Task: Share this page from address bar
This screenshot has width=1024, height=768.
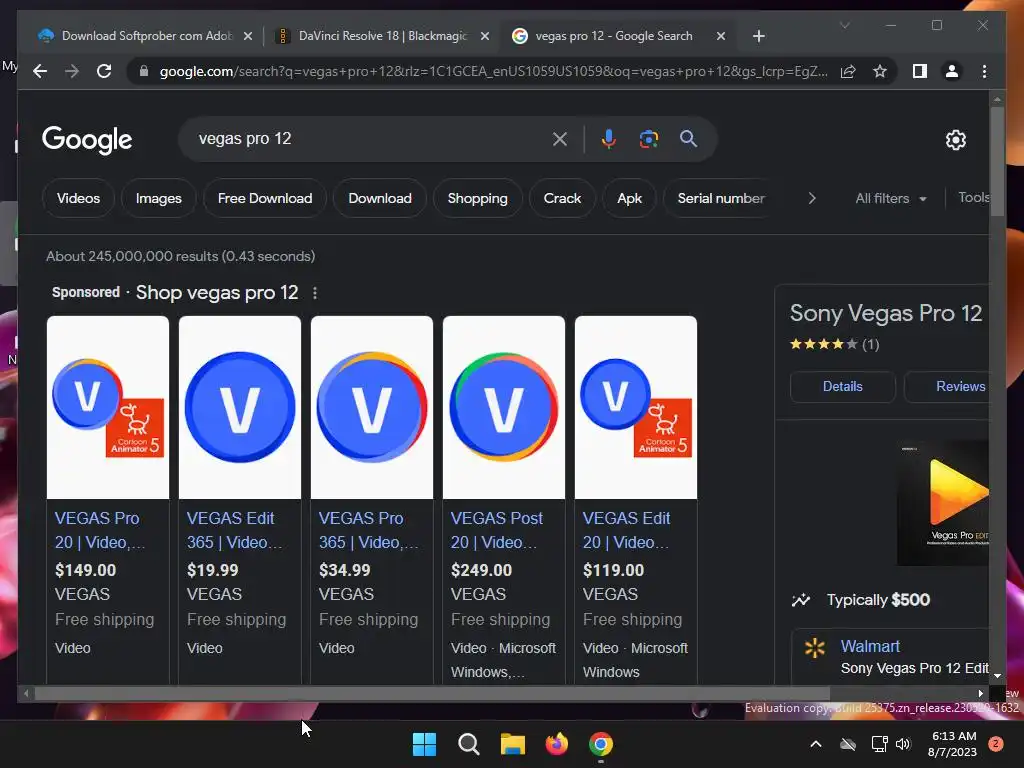Action: [848, 71]
